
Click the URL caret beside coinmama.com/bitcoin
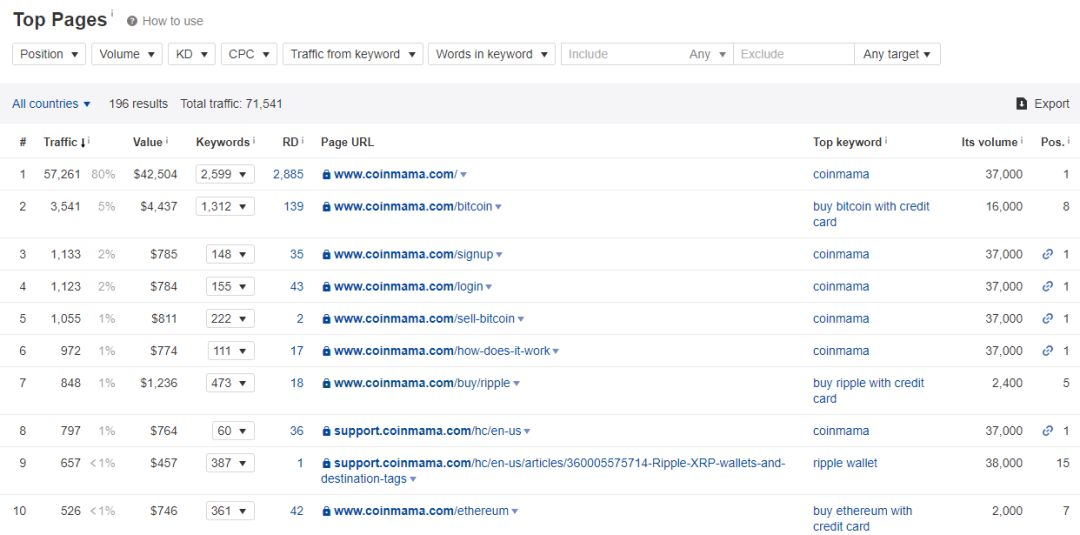[499, 207]
